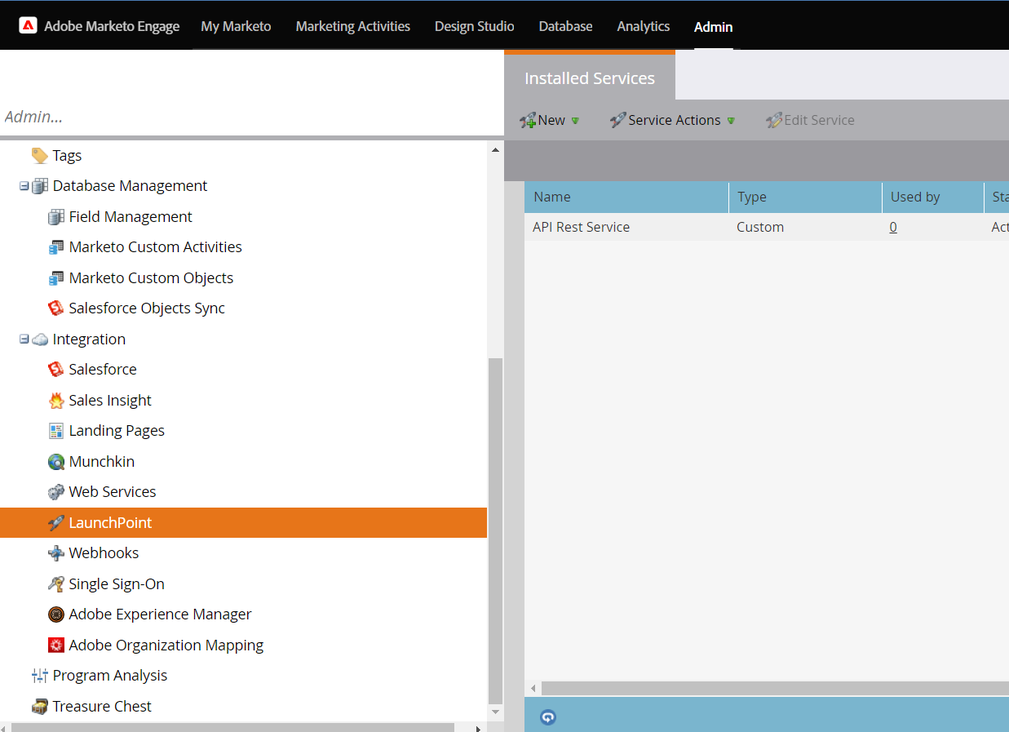This screenshot has width=1009, height=732.
Task: Click the grid horizontal scroll left arrow
Action: [533, 688]
